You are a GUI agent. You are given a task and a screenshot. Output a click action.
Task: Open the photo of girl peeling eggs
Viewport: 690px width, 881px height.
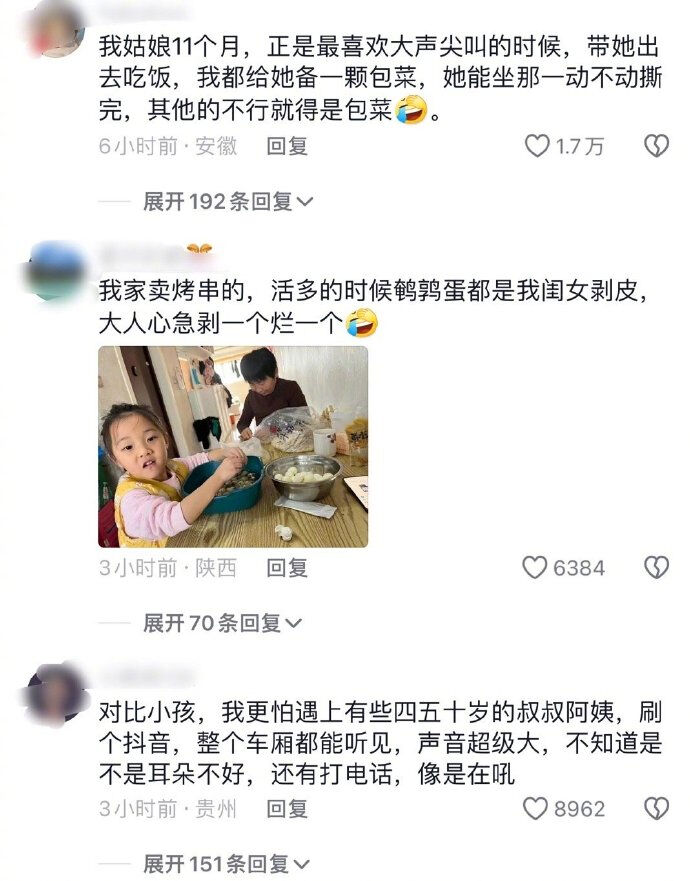[x=233, y=447]
